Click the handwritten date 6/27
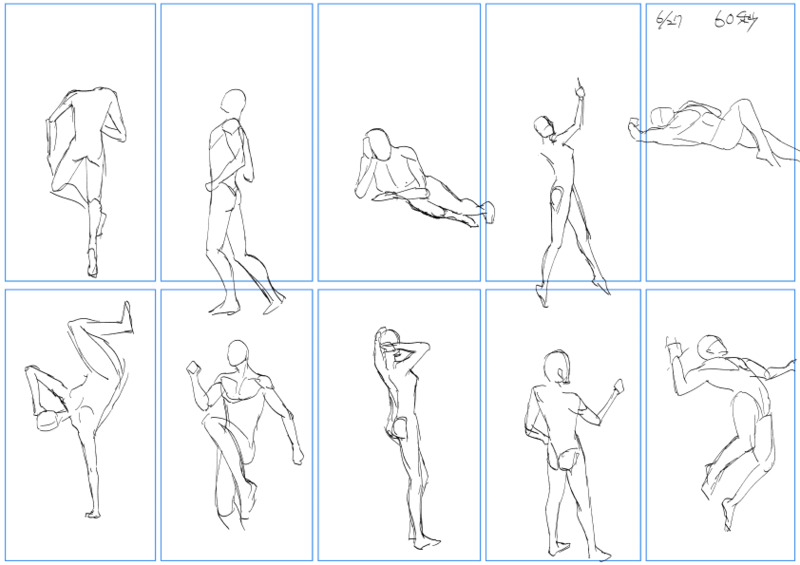Image resolution: width=800 pixels, height=565 pixels. coord(668,21)
